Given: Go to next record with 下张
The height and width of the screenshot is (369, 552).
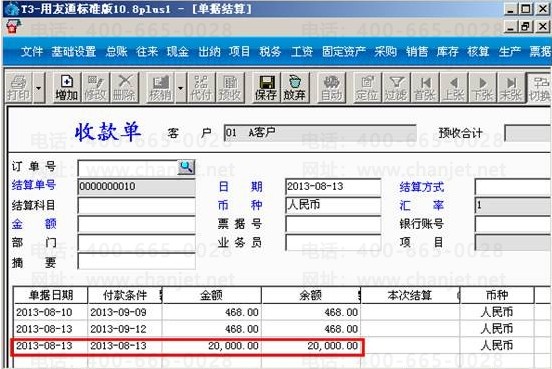Looking at the screenshot, I should coord(483,88).
